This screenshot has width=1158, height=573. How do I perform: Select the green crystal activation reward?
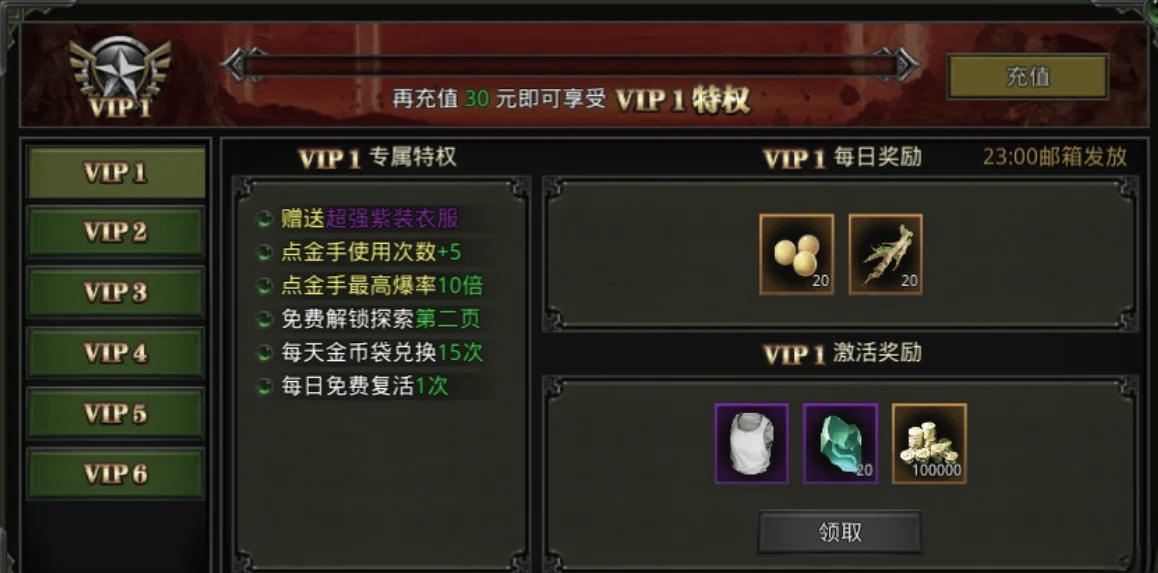(840, 443)
